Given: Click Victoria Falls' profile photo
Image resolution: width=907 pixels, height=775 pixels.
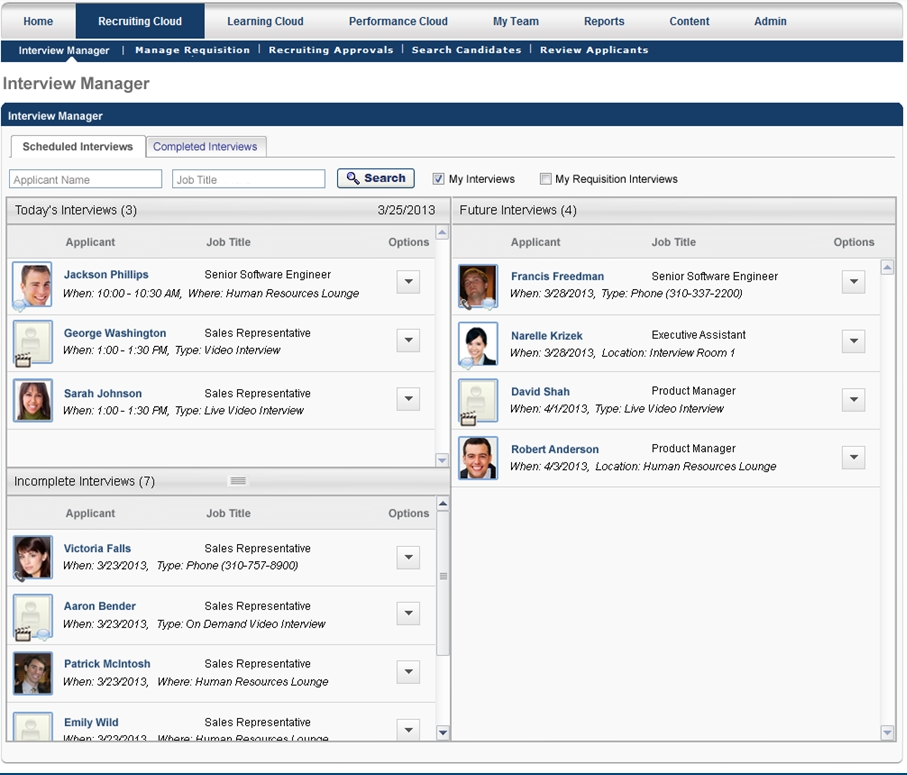Looking at the screenshot, I should click(x=32, y=557).
